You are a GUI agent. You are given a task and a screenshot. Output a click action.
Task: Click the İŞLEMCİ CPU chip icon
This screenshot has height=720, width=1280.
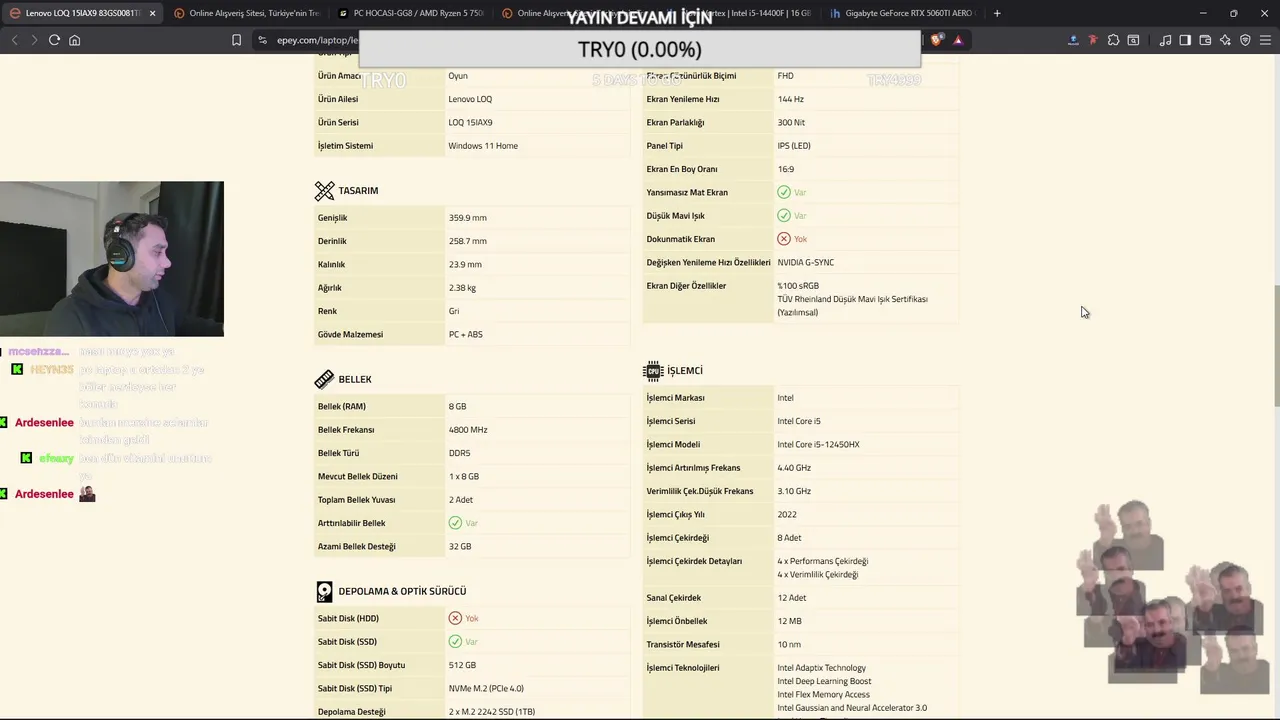[653, 371]
